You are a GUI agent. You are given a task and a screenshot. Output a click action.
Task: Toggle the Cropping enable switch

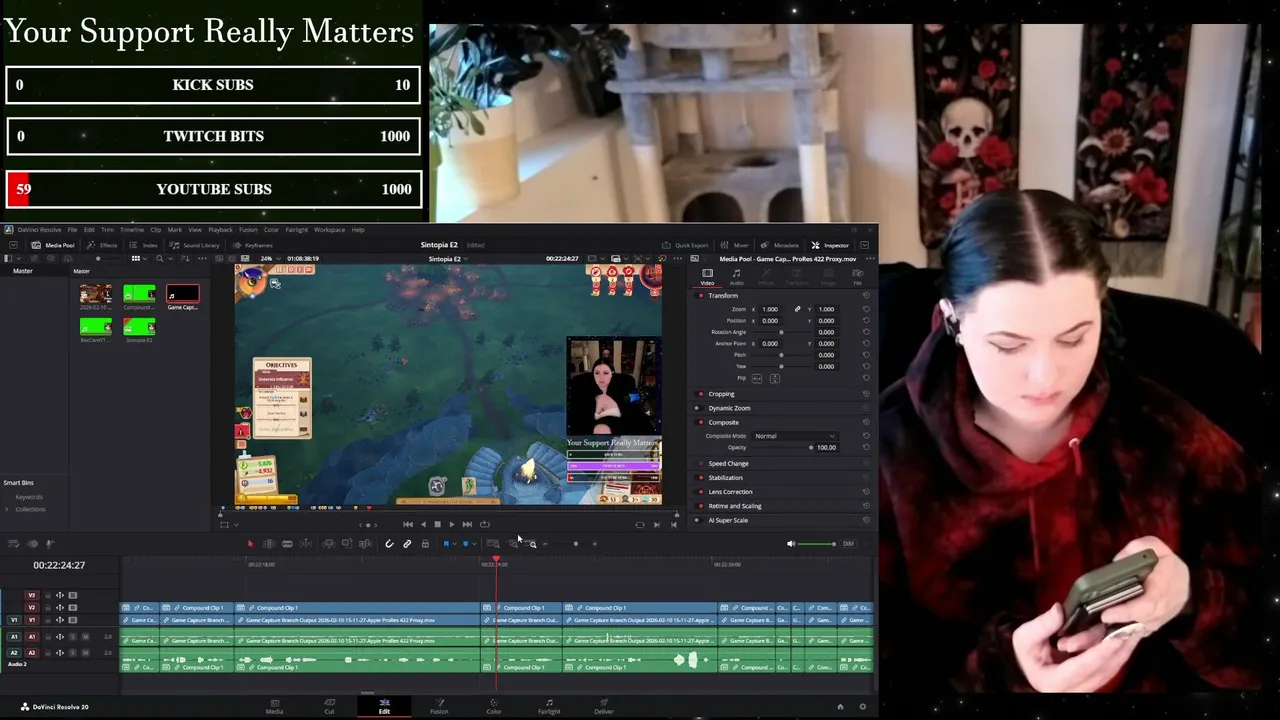coord(700,394)
